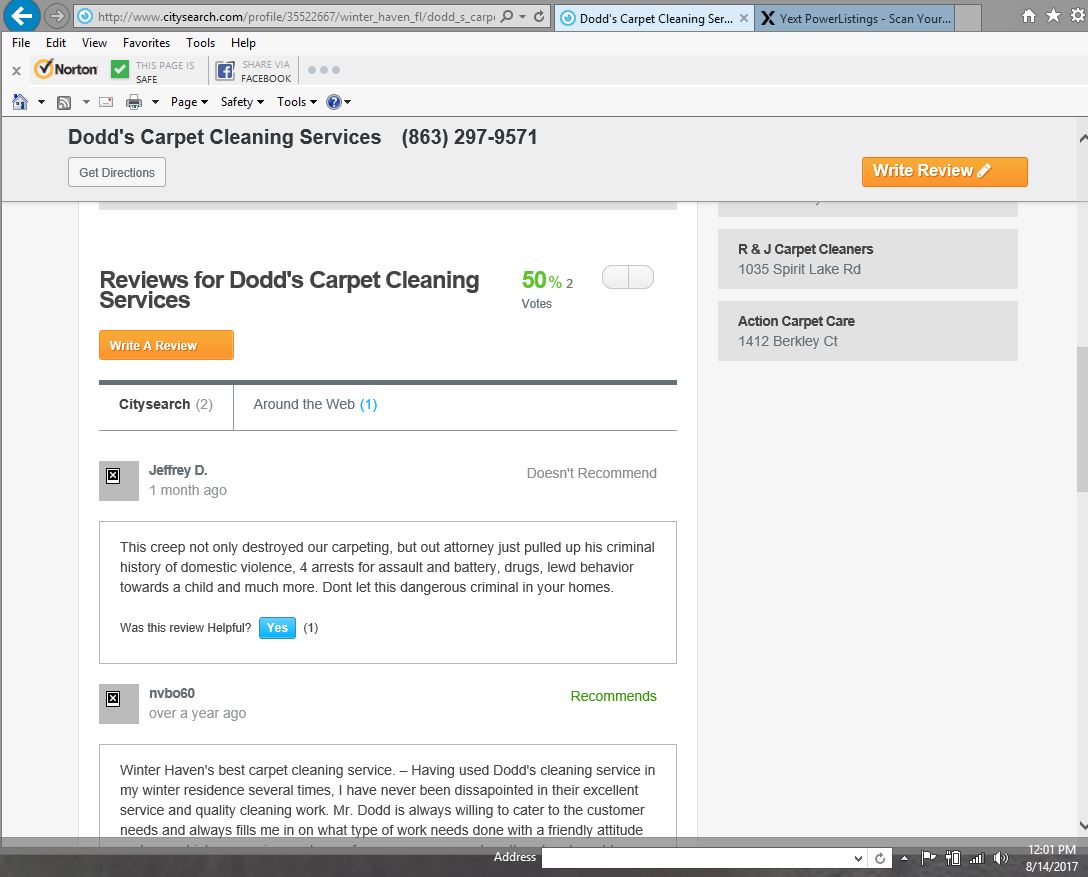Viewport: 1088px width, 877px height.
Task: Click the Write A Review button
Action: [x=167, y=346]
